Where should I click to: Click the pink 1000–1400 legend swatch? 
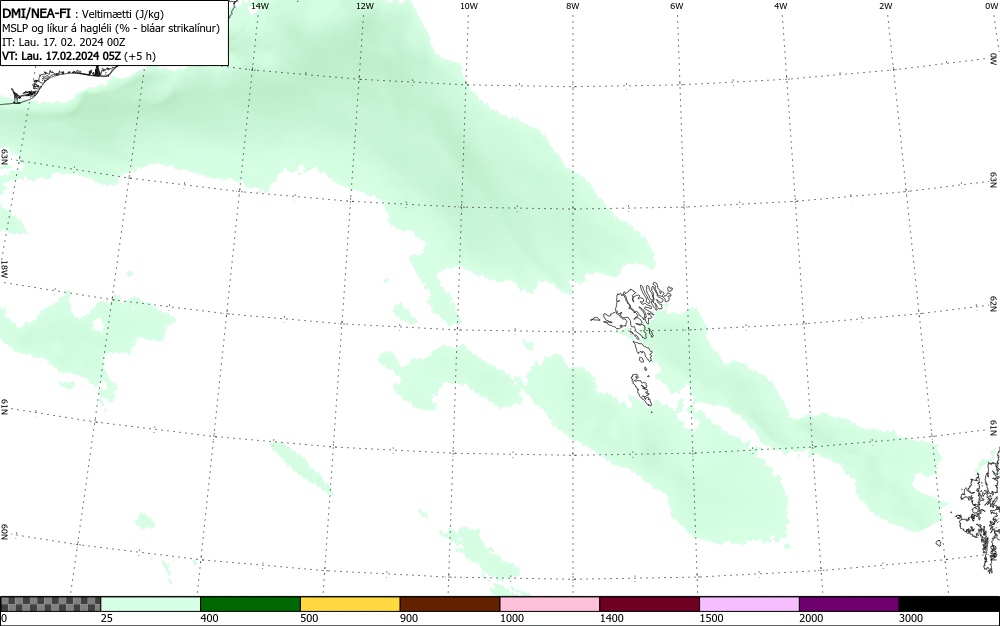(x=550, y=604)
